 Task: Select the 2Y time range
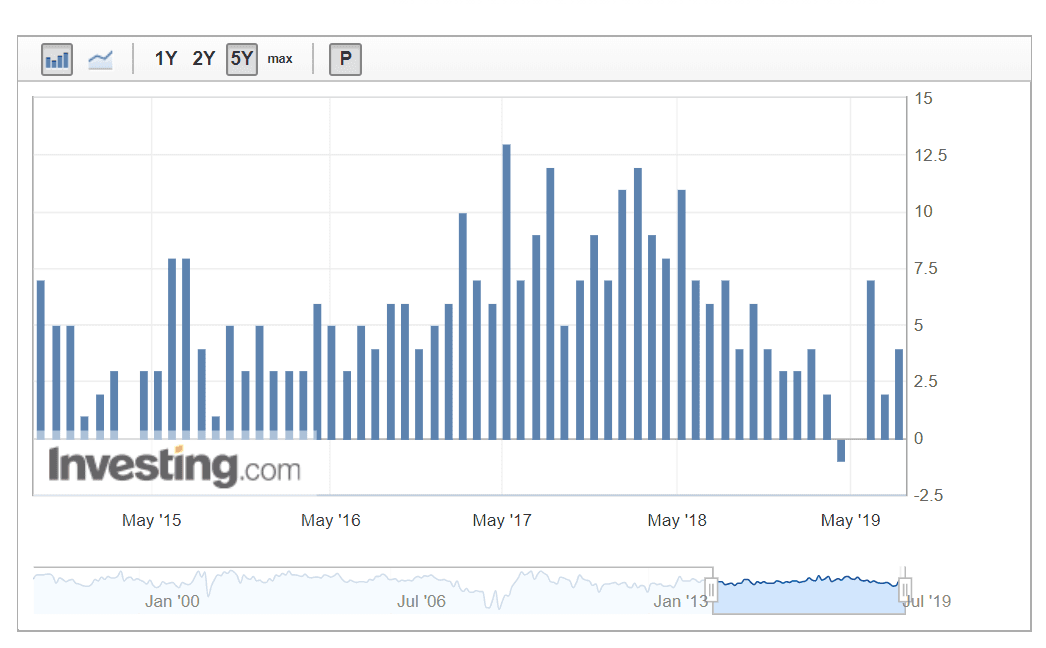coord(204,59)
